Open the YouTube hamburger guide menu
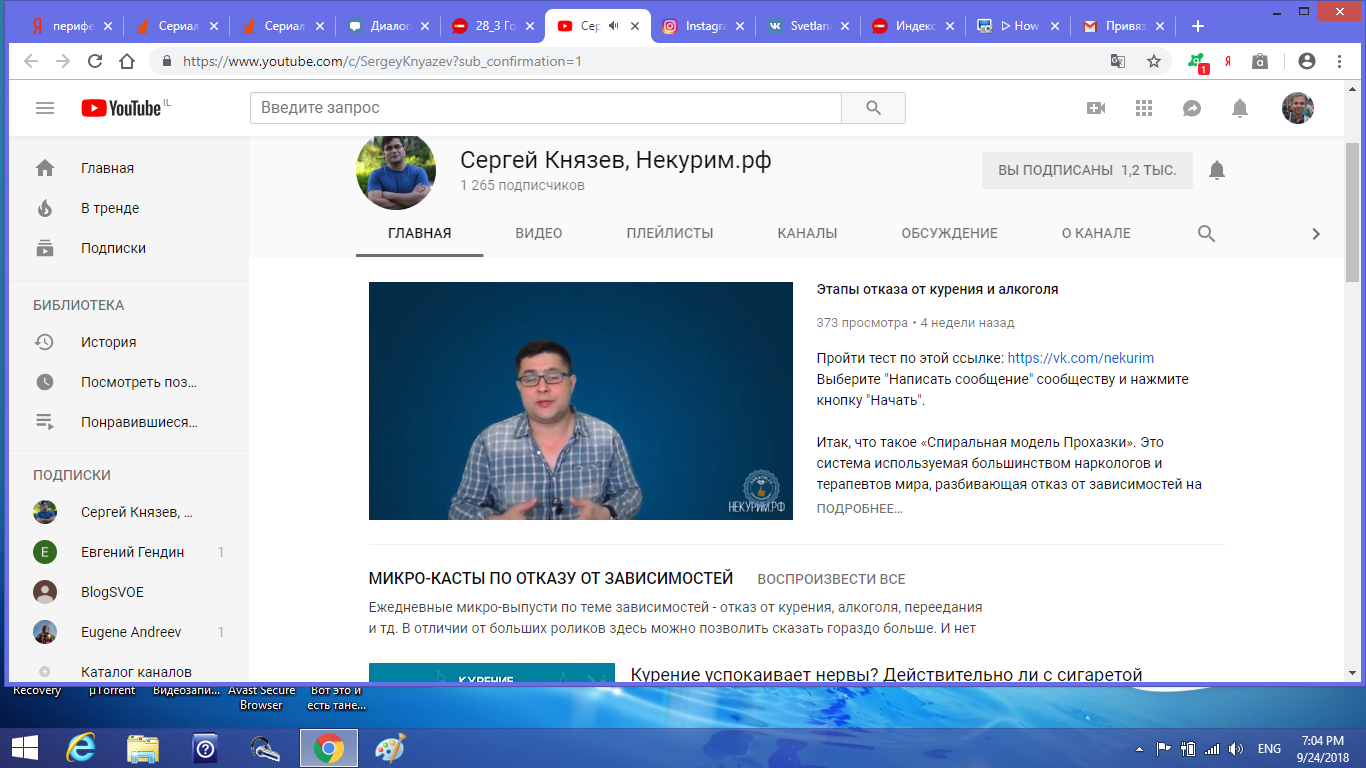Image resolution: width=1366 pixels, height=768 pixels. coord(45,108)
